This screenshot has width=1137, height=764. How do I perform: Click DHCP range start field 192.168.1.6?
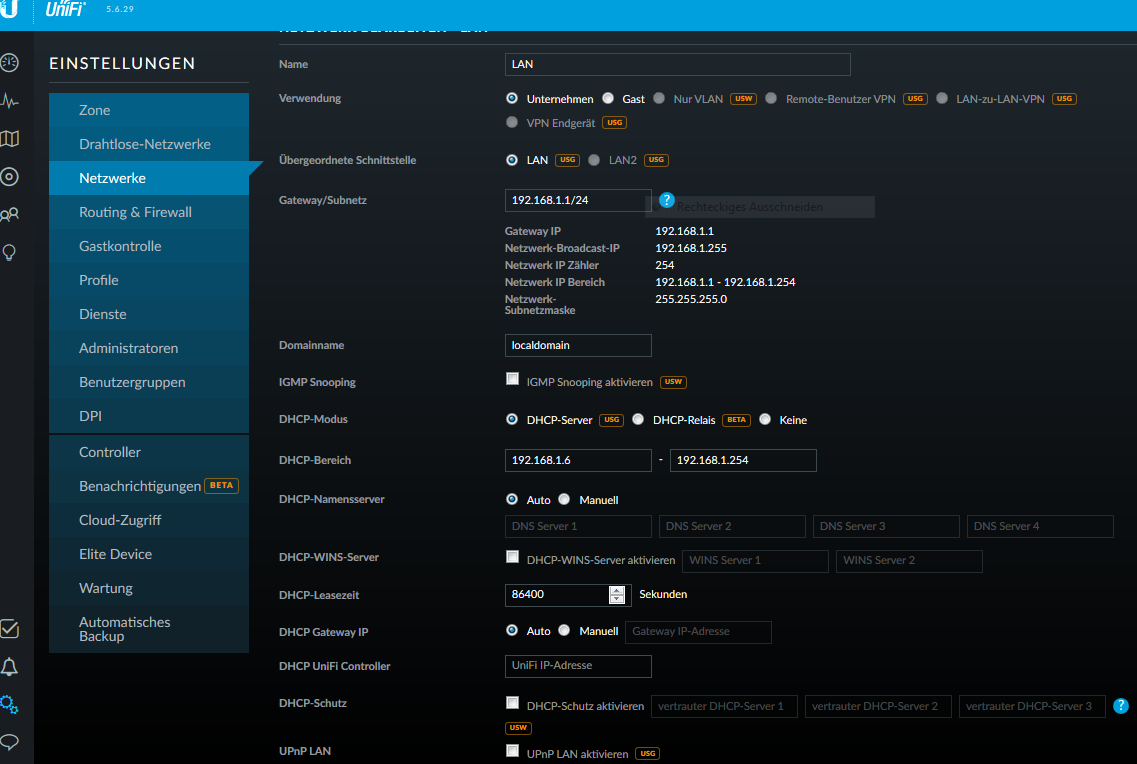pos(578,460)
